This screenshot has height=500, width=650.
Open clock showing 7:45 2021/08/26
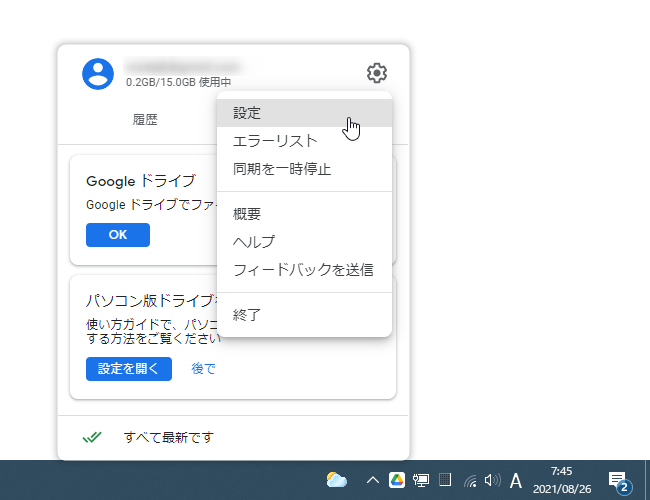[x=562, y=480]
